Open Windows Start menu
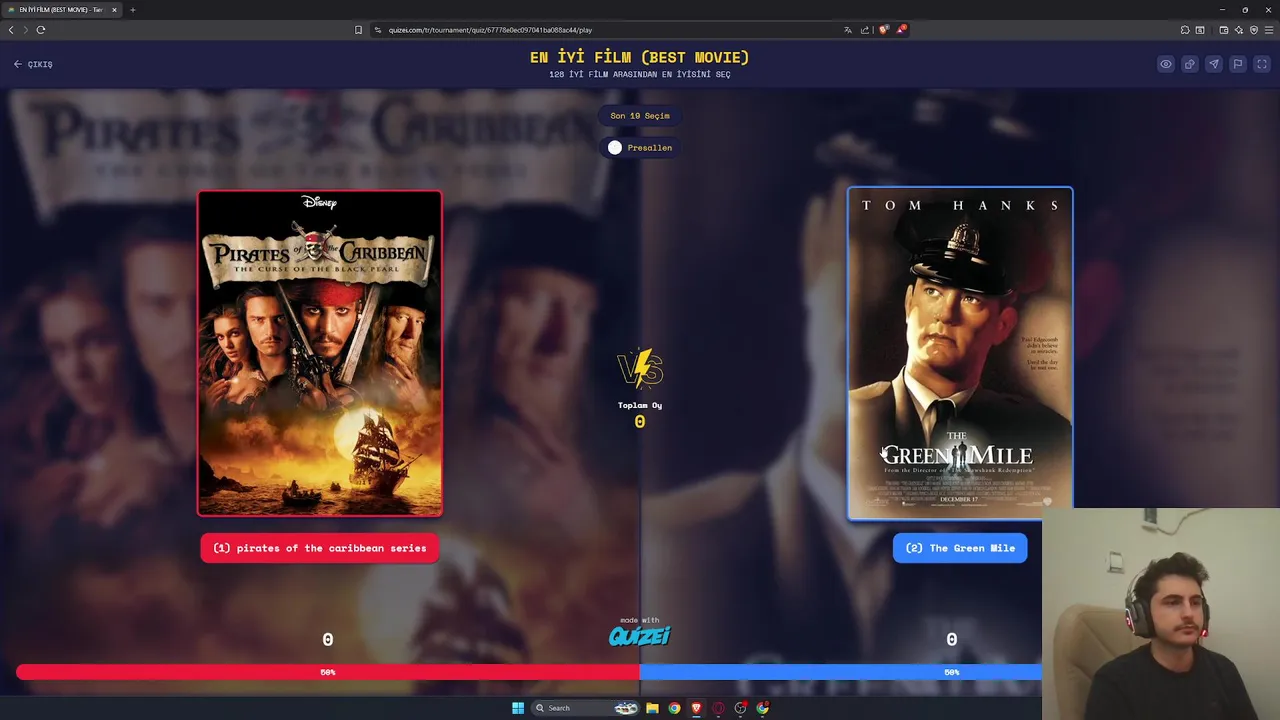This screenshot has height=720, width=1280. pos(518,708)
